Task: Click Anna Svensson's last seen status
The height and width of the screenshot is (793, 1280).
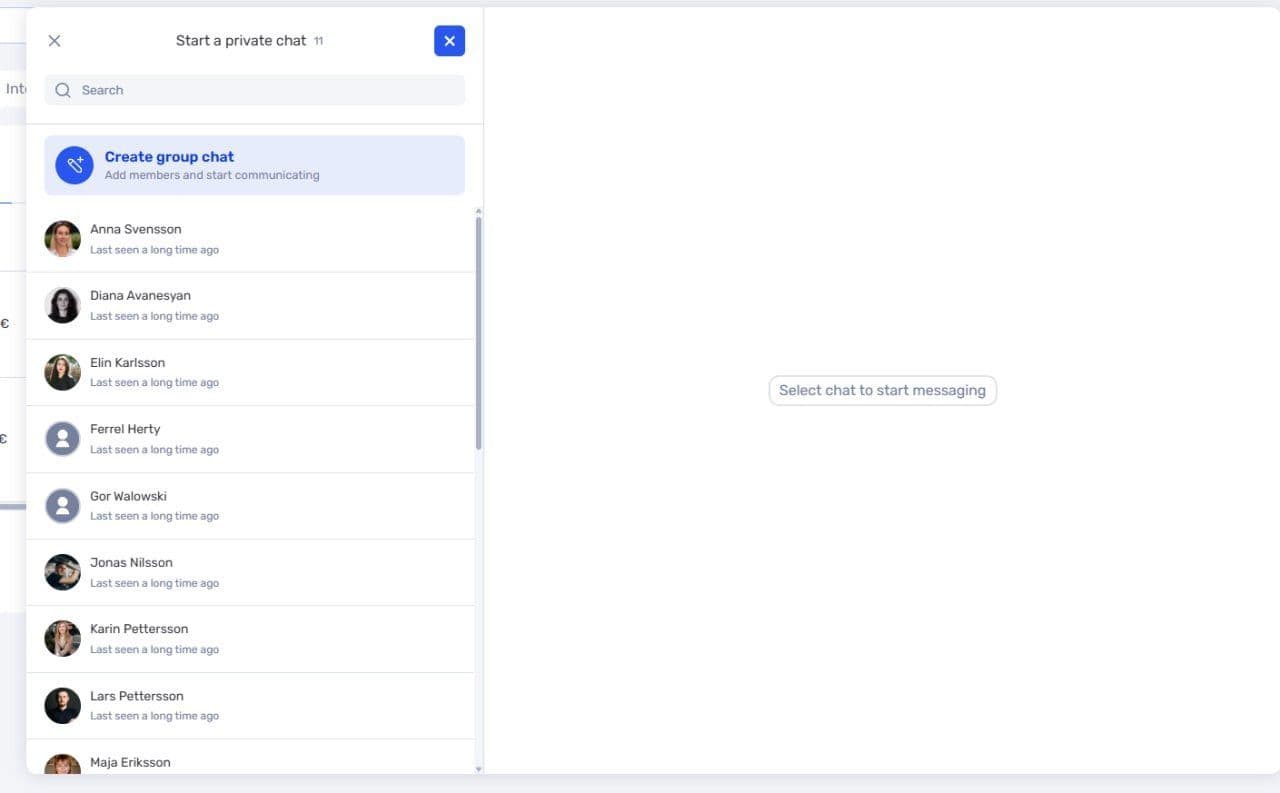Action: click(154, 250)
